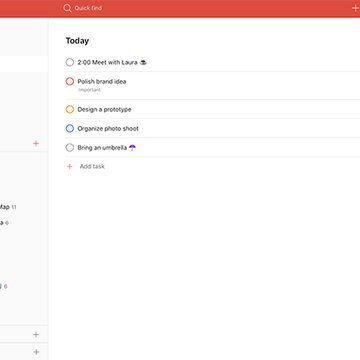
Task: Open the 'Design a prototype' task
Action: [x=104, y=109]
